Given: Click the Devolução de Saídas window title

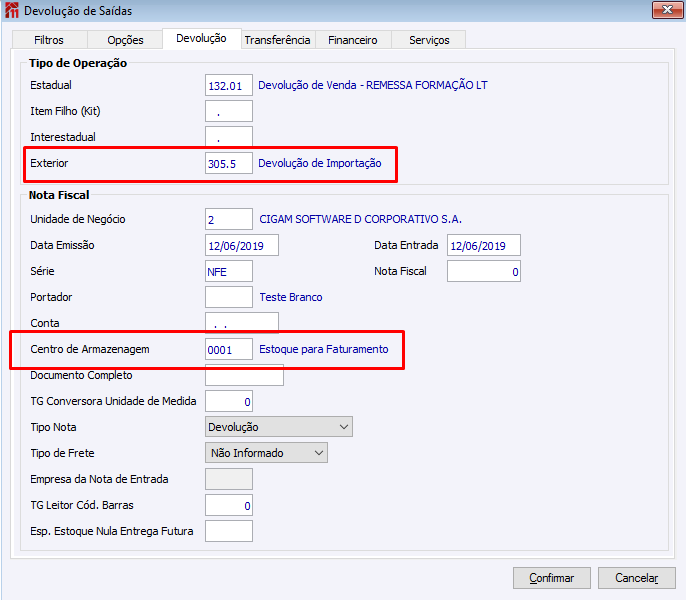Looking at the screenshot, I should point(78,11).
